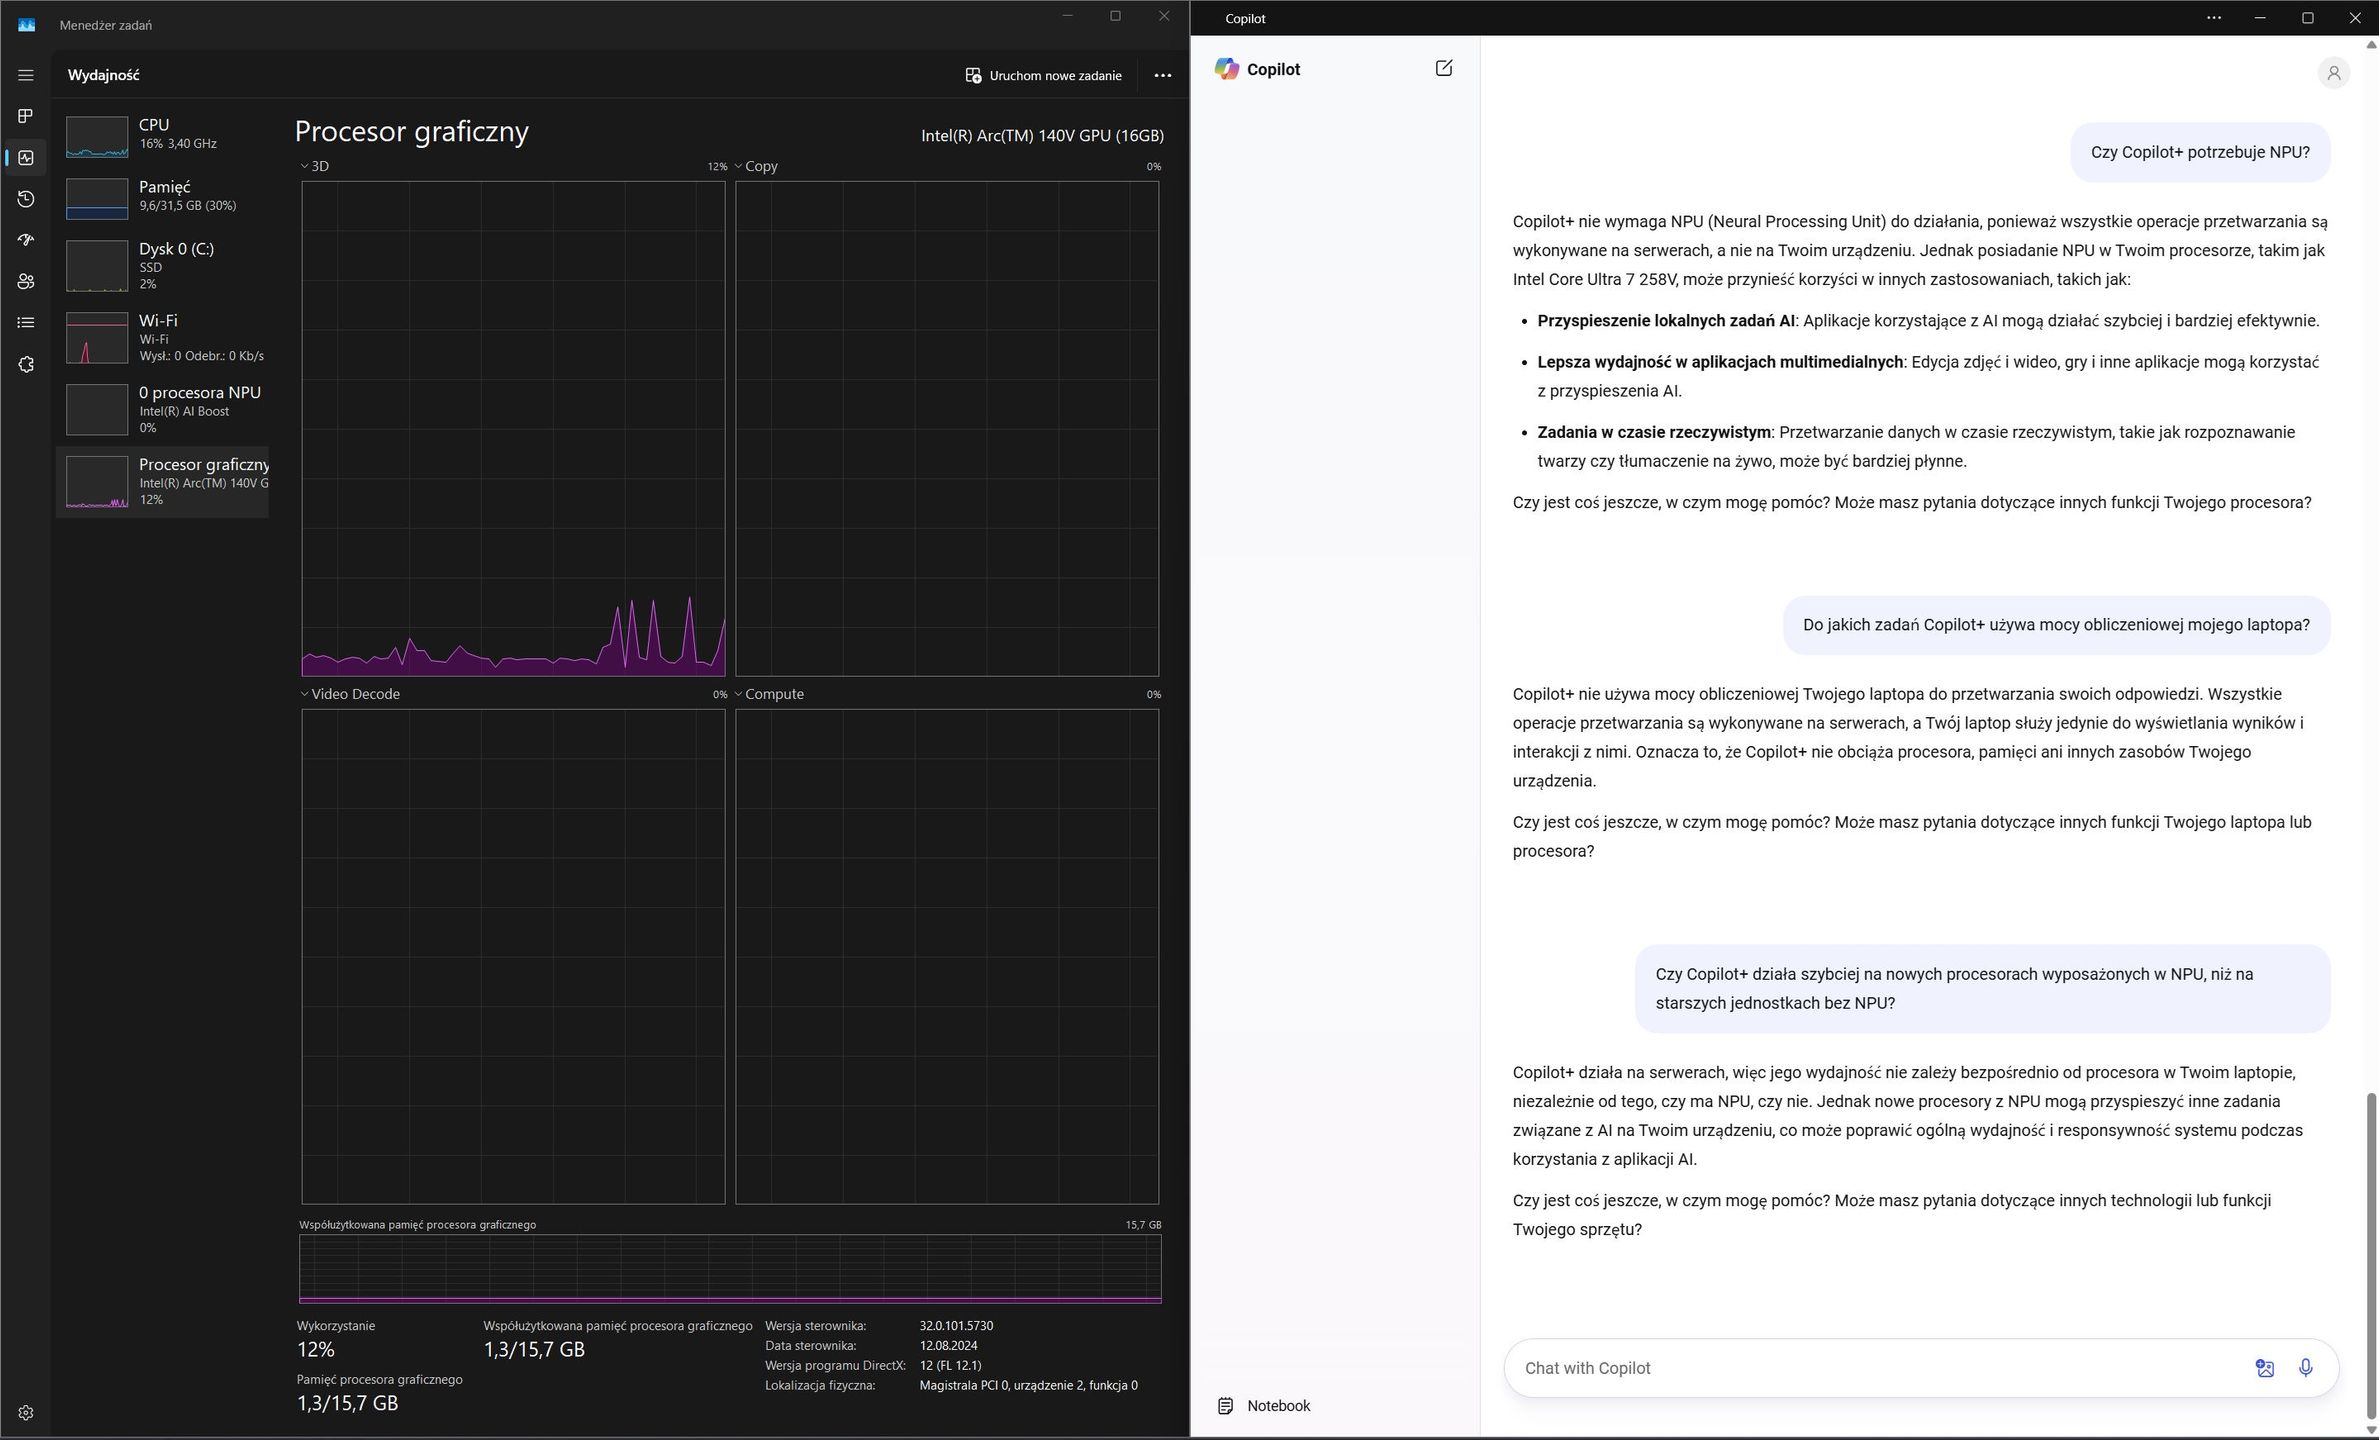Viewport: 2379px width, 1440px height.
Task: Click the 'Procesor graficzny' page heading
Action: pyautogui.click(x=412, y=131)
